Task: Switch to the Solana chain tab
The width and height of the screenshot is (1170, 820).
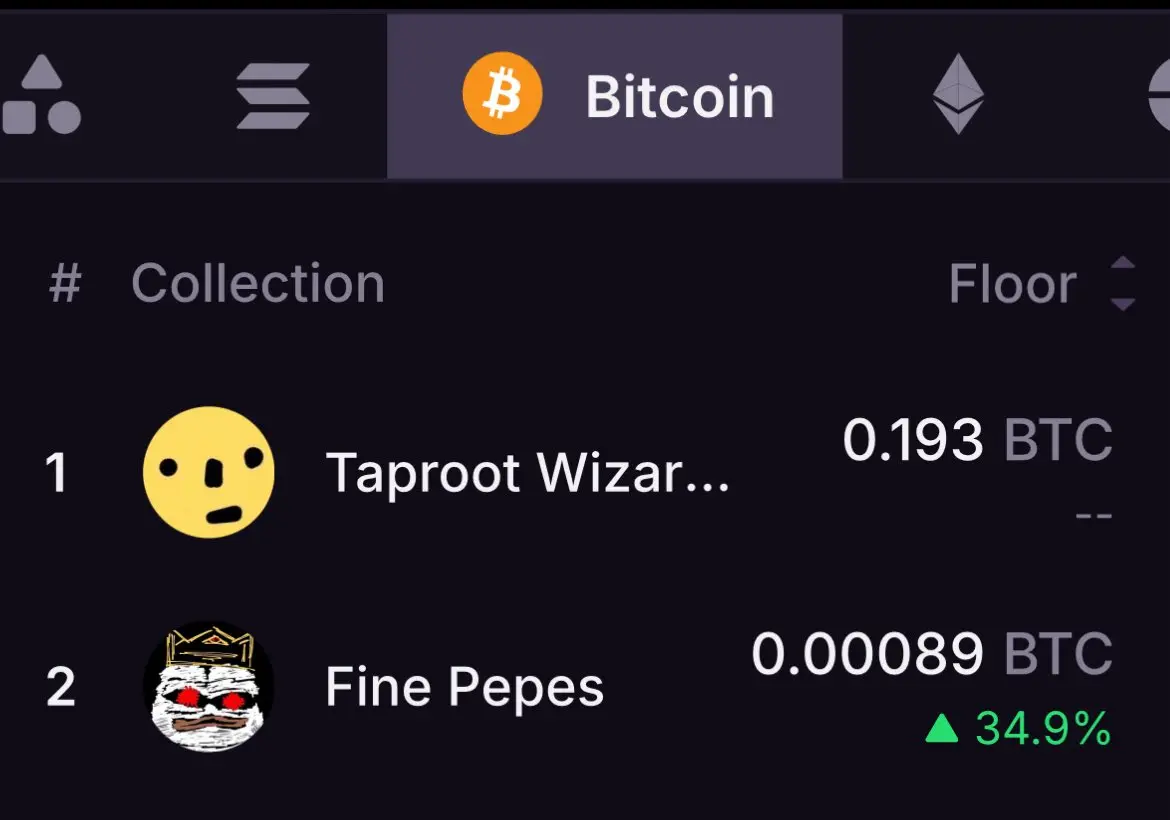Action: 272,96
